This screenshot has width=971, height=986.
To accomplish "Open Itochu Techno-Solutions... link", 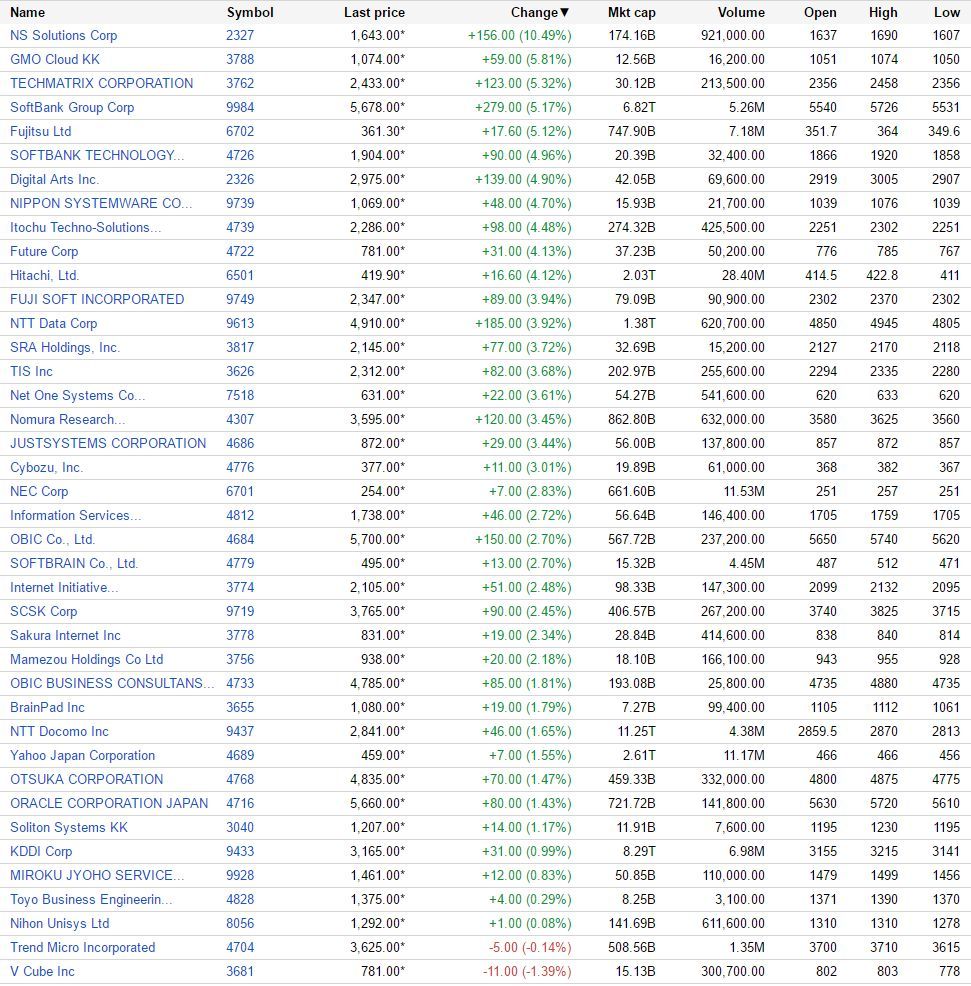I will 86,228.
